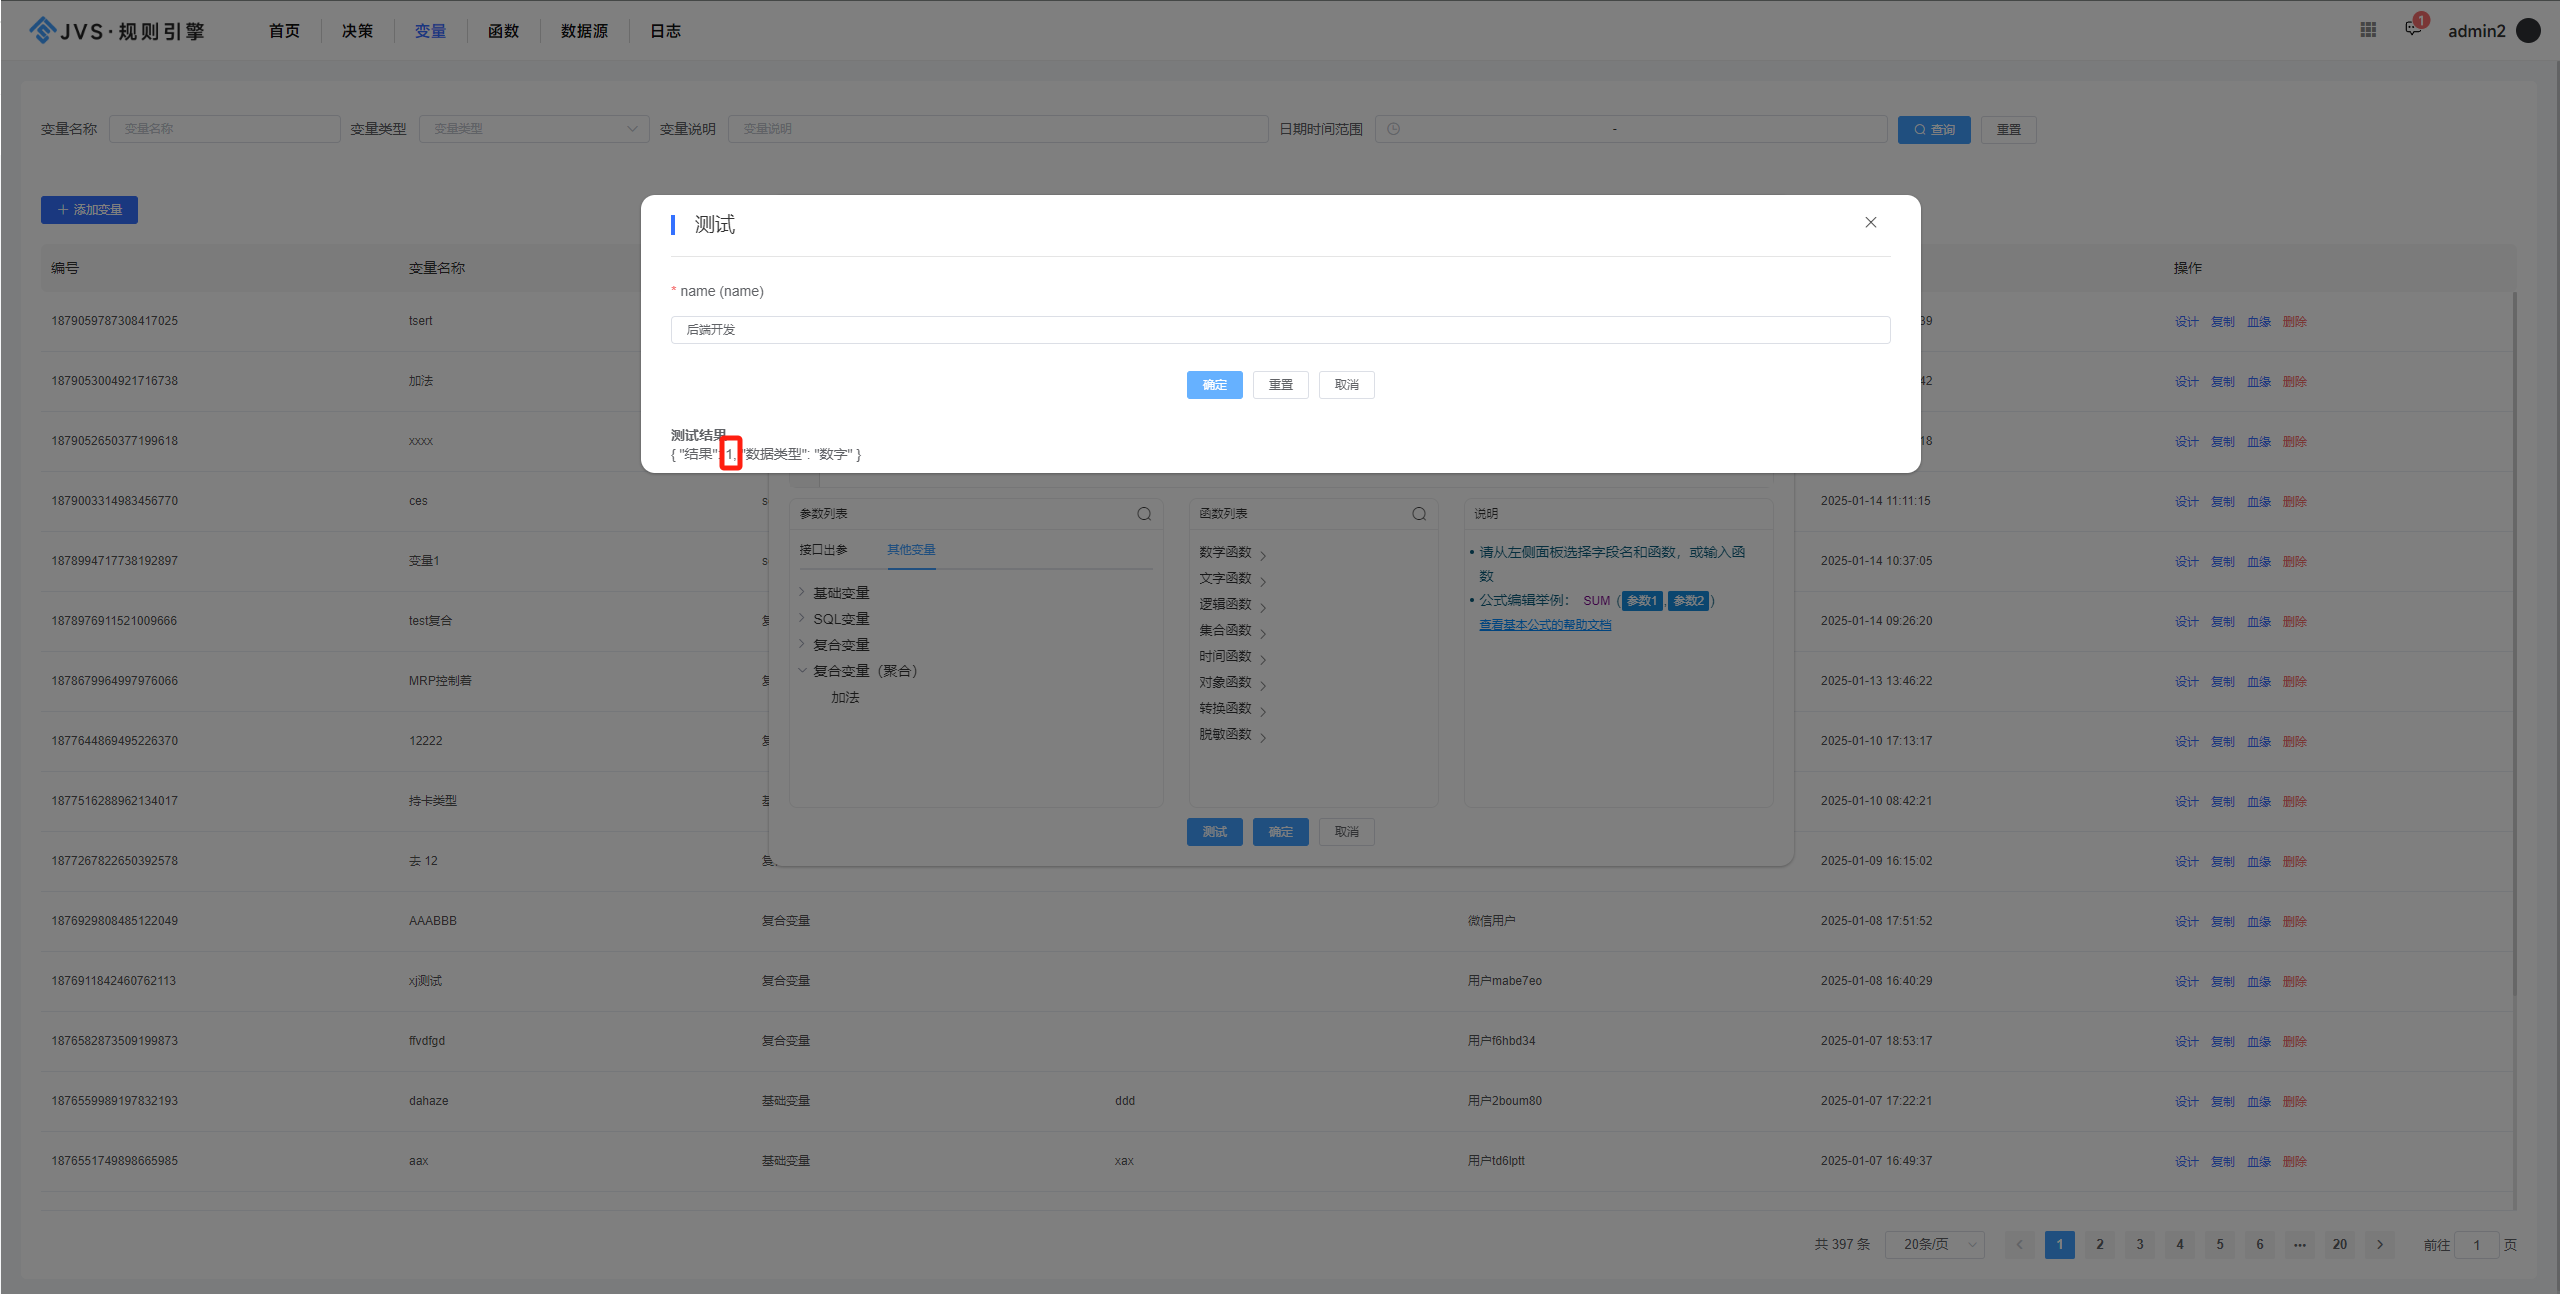The height and width of the screenshot is (1294, 2560).
Task: Click the name input field with 后端开发
Action: [1280, 330]
